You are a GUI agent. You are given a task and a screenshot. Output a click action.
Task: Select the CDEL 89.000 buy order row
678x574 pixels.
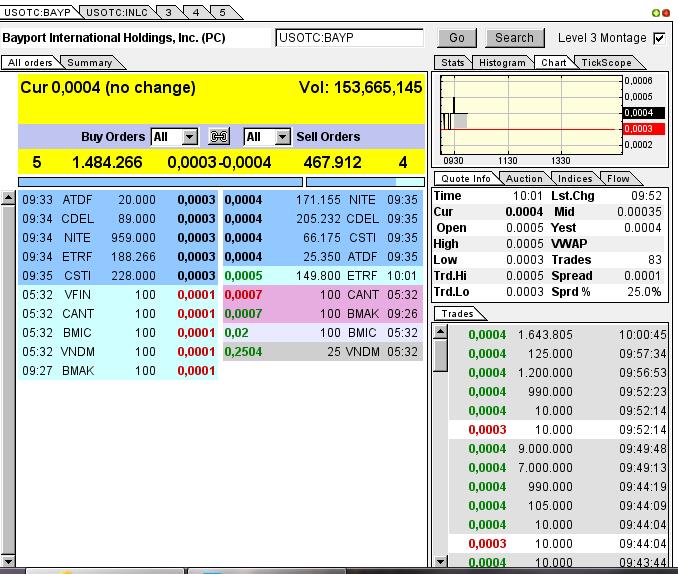pos(118,219)
